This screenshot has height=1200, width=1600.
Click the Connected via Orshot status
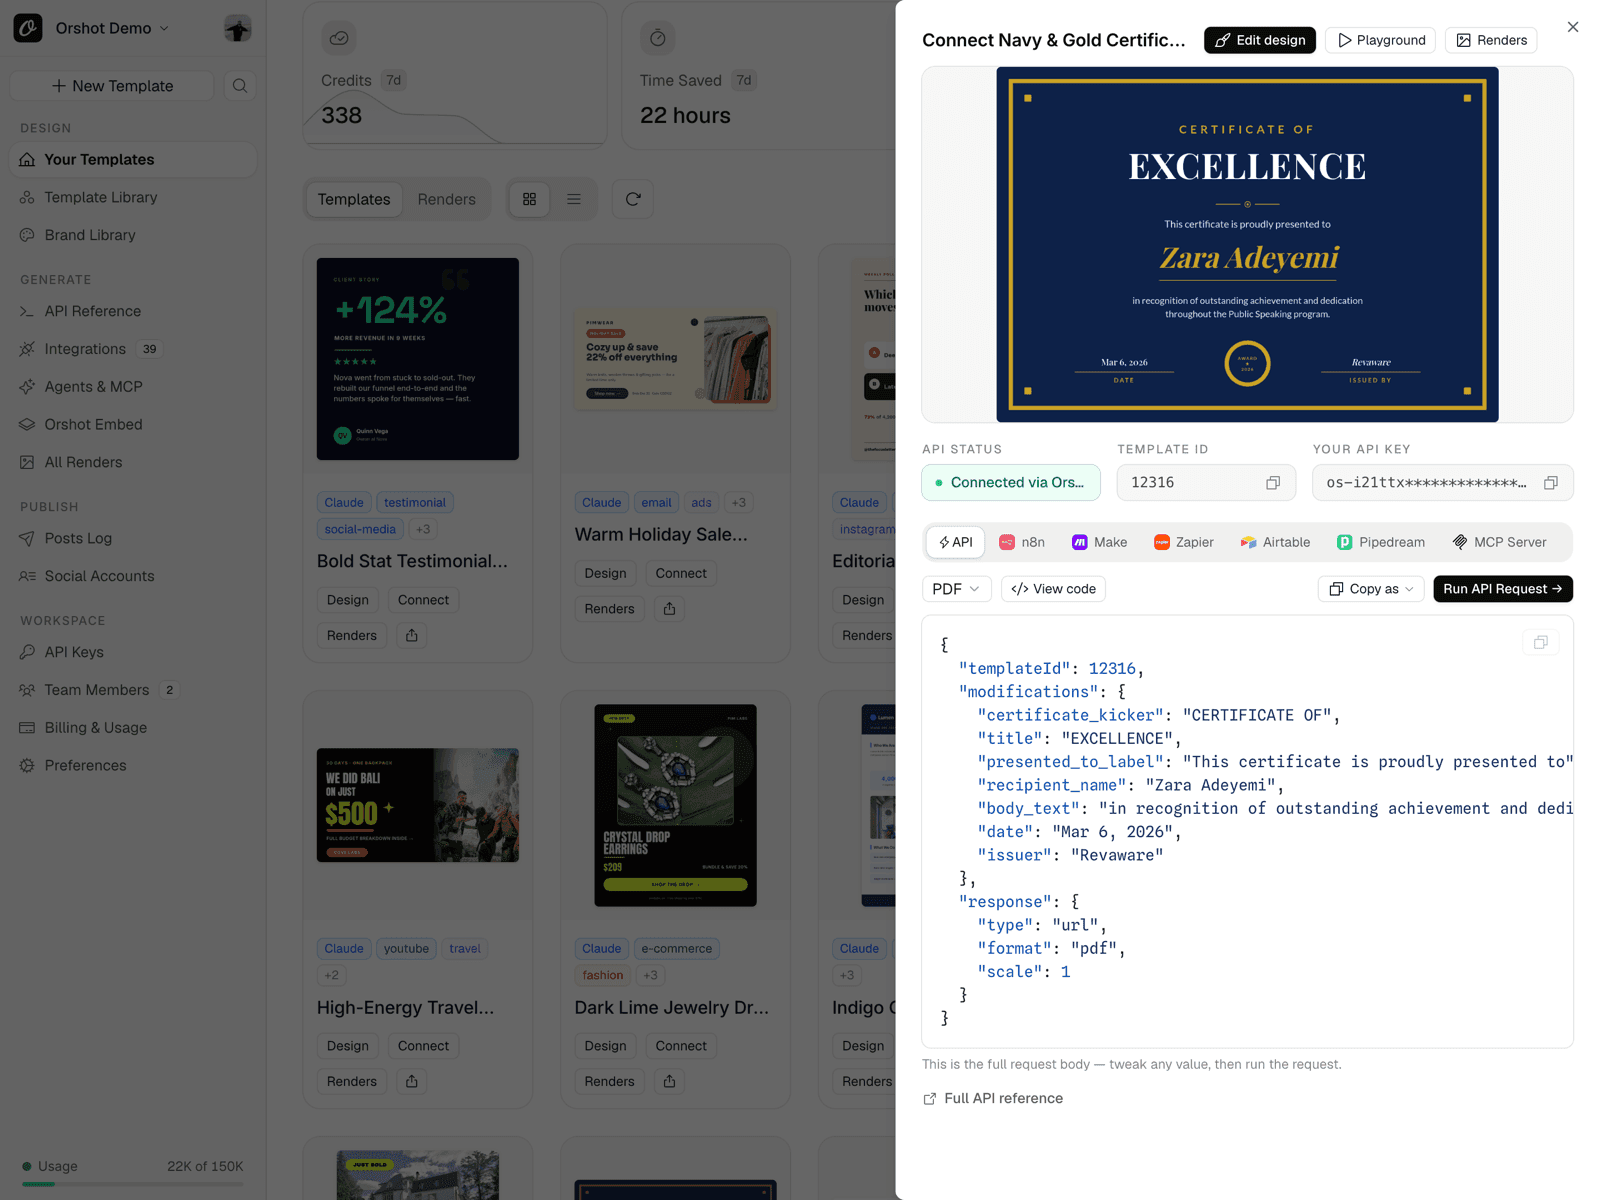coord(1011,483)
